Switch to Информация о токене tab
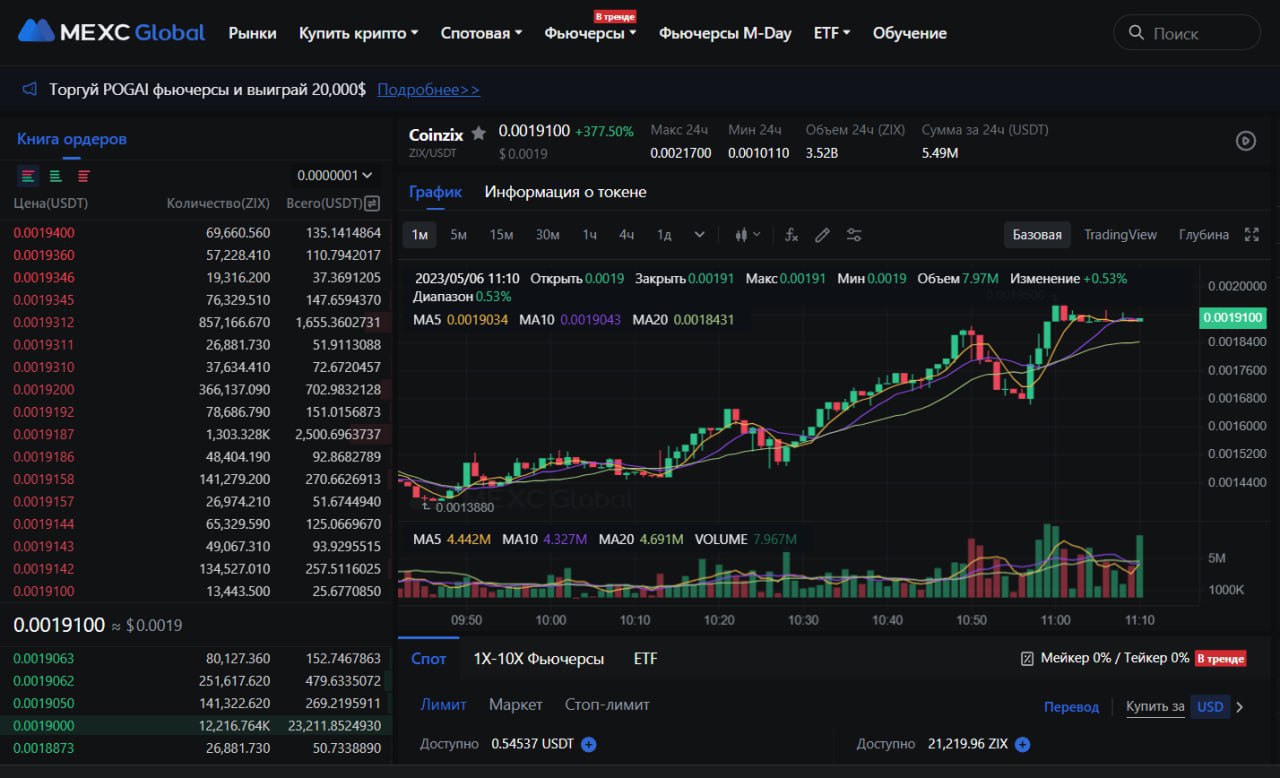The width and height of the screenshot is (1280, 778). pyautogui.click(x=566, y=192)
